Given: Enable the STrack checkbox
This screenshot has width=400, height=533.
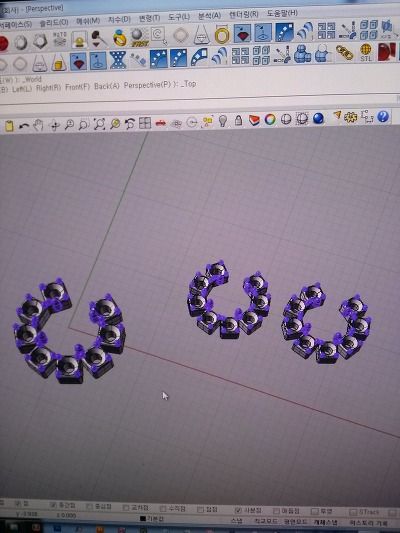Looking at the screenshot, I should (x=353, y=512).
